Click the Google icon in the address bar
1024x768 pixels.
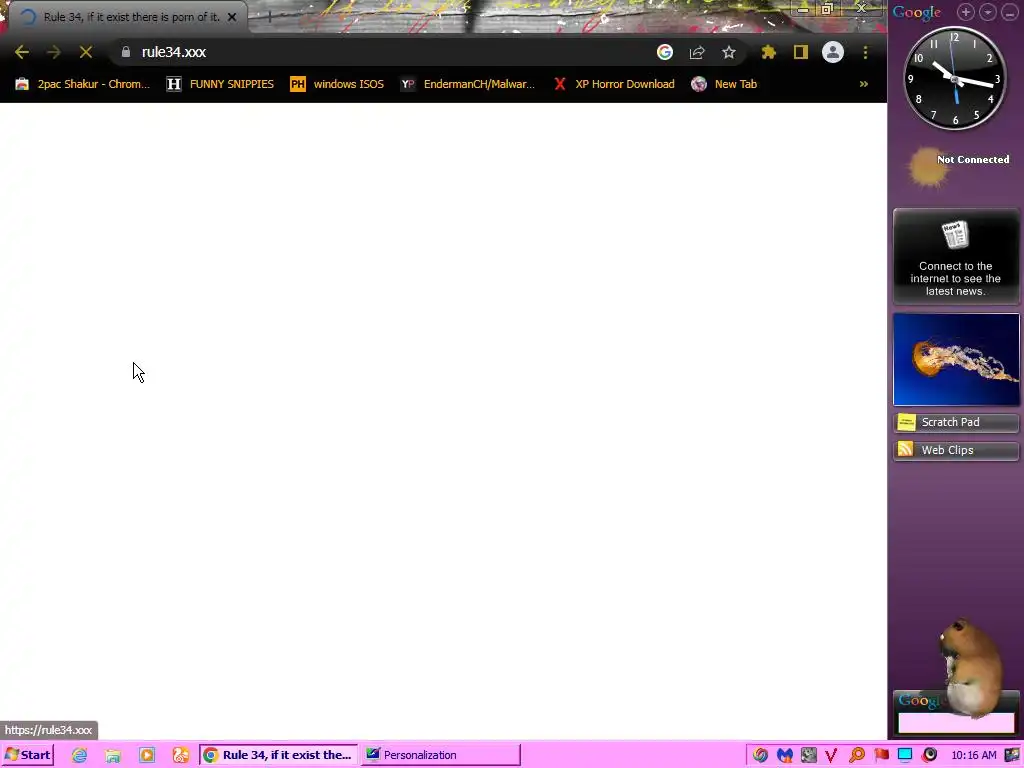[665, 52]
